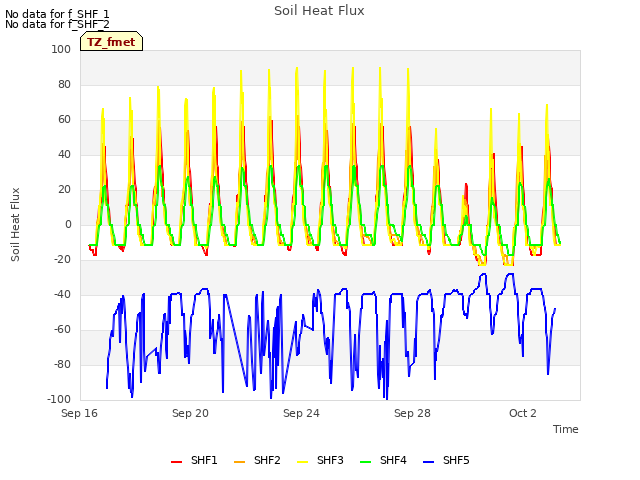
Task: Click the -40 y-axis tick label
Action: 63,295
